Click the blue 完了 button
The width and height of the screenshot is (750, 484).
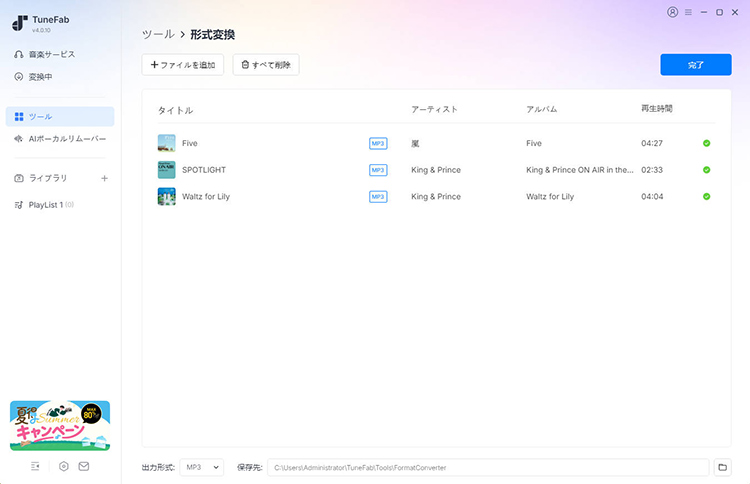(x=696, y=65)
